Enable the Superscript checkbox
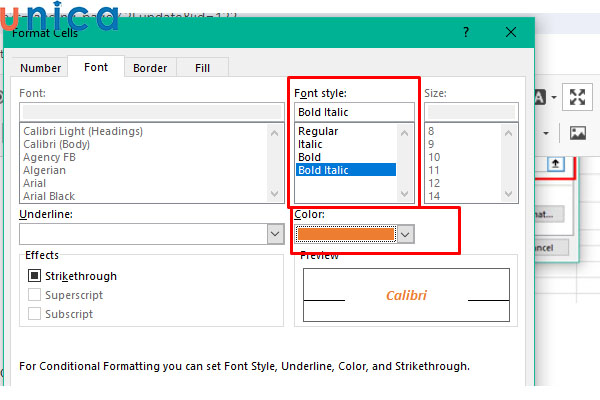 pyautogui.click(x=35, y=295)
